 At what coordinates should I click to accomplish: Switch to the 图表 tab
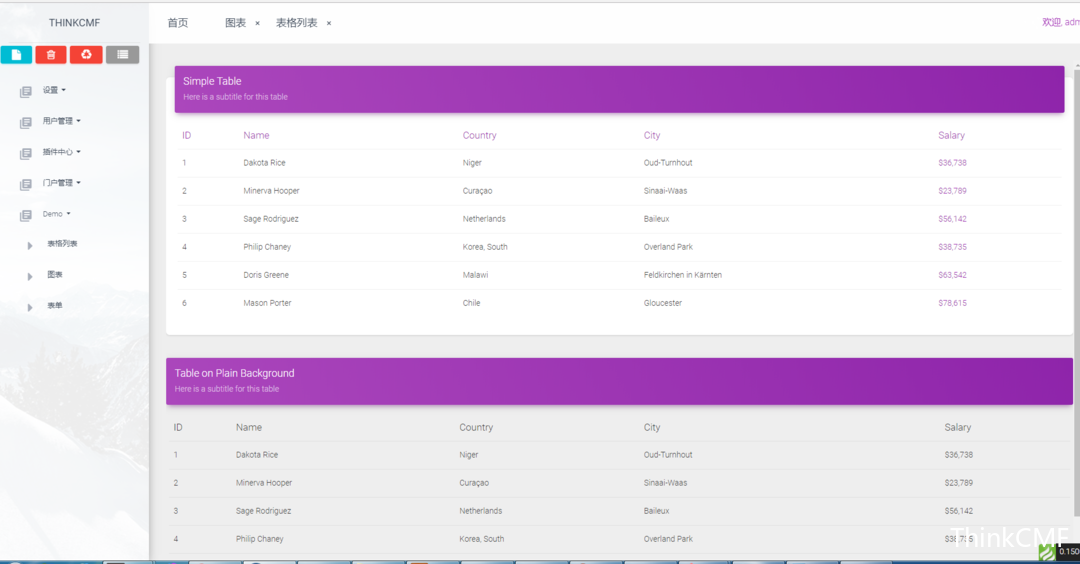235,23
